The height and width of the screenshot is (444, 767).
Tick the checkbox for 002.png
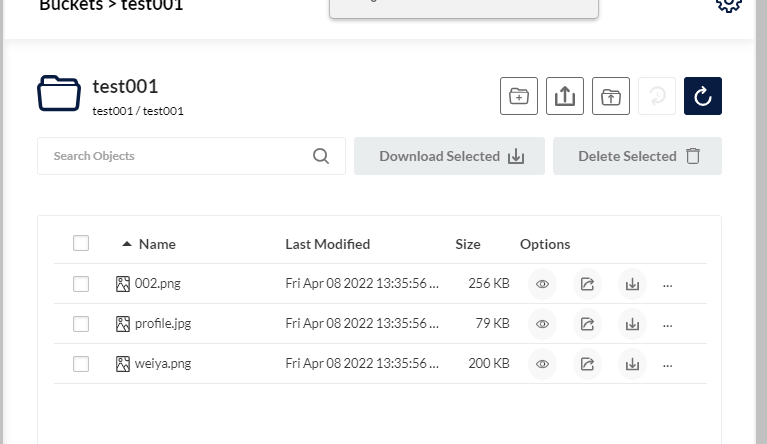coord(81,284)
